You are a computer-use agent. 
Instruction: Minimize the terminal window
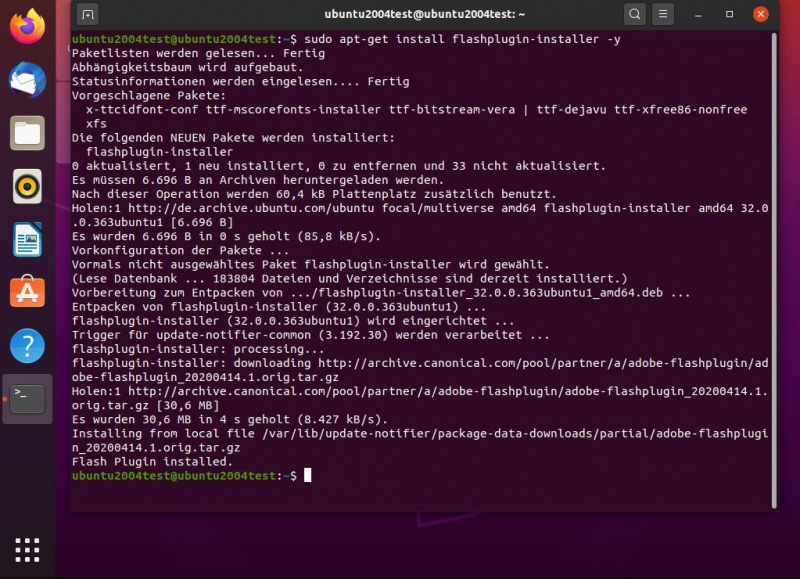click(698, 14)
